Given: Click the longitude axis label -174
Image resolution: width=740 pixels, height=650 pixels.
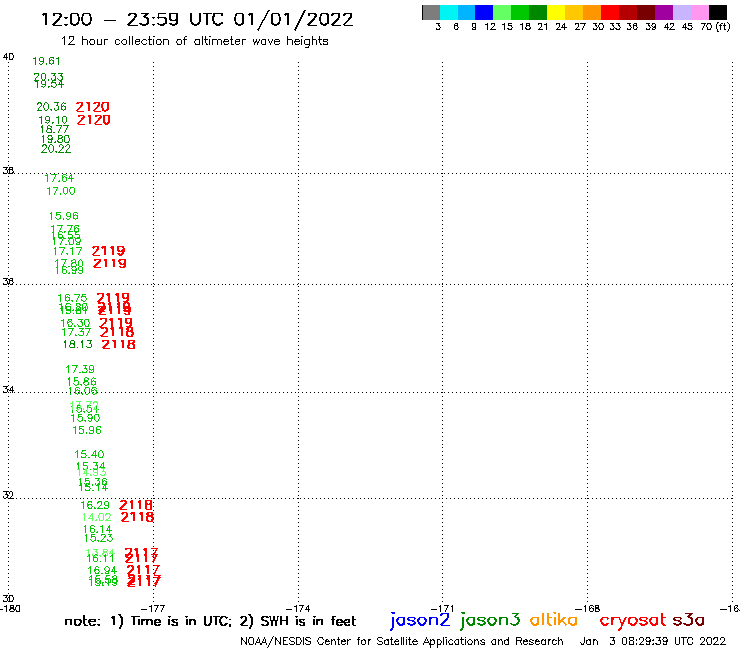Looking at the screenshot, I should click(298, 609).
